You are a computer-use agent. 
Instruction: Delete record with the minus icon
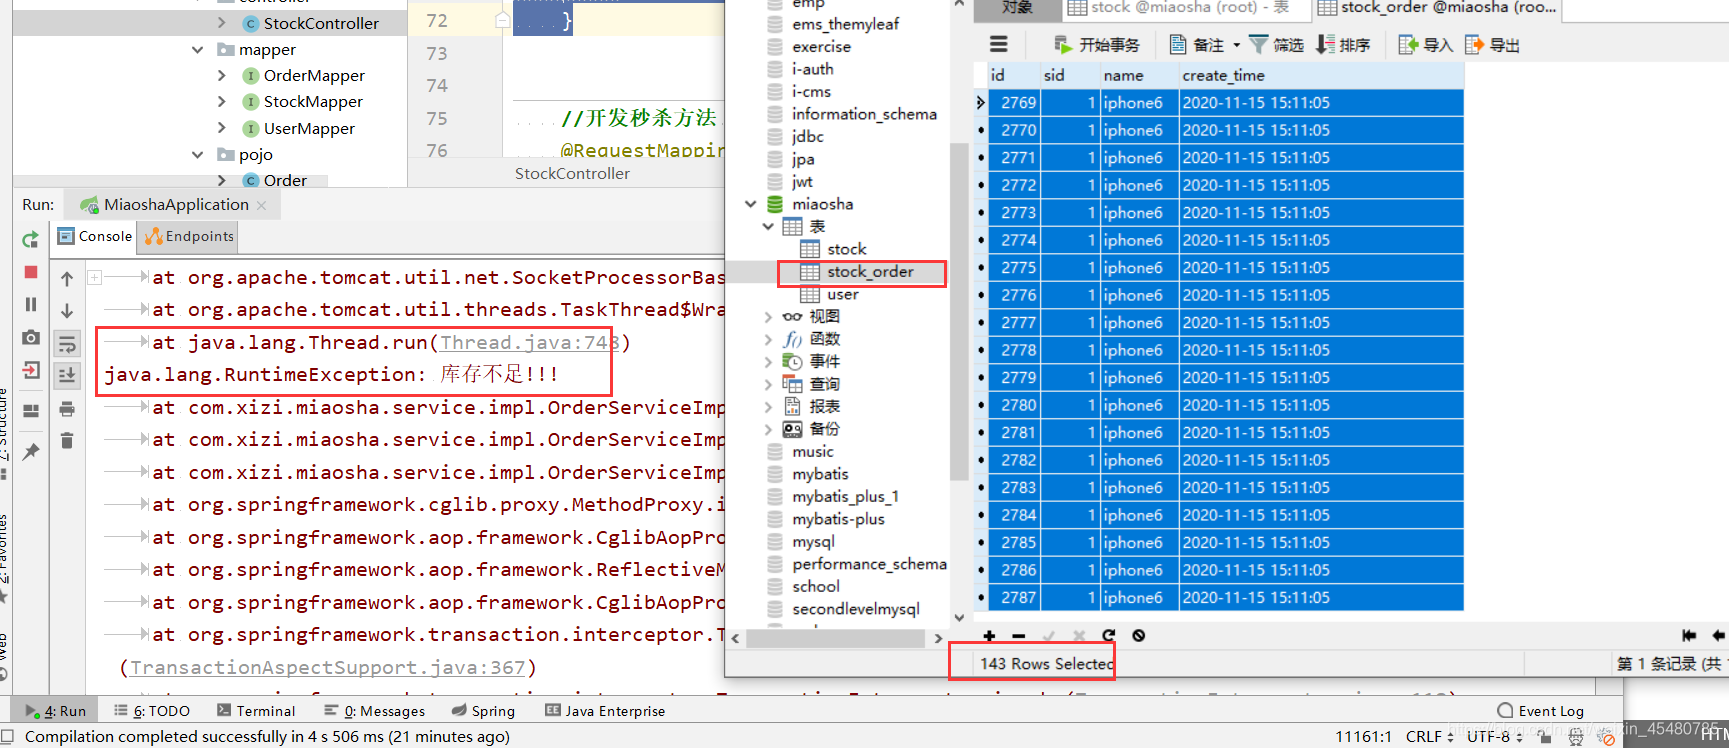[1018, 635]
